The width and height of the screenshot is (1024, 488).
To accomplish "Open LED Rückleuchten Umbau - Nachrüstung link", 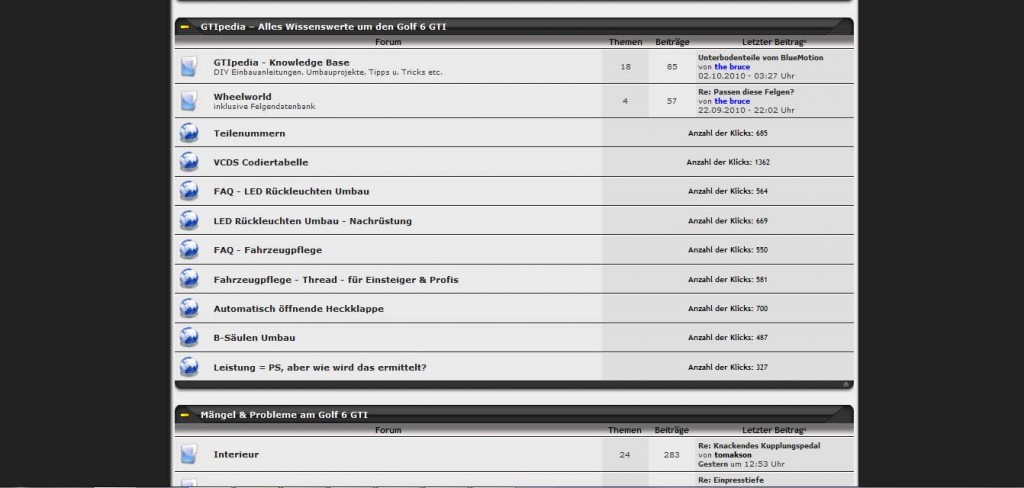I will [x=312, y=221].
